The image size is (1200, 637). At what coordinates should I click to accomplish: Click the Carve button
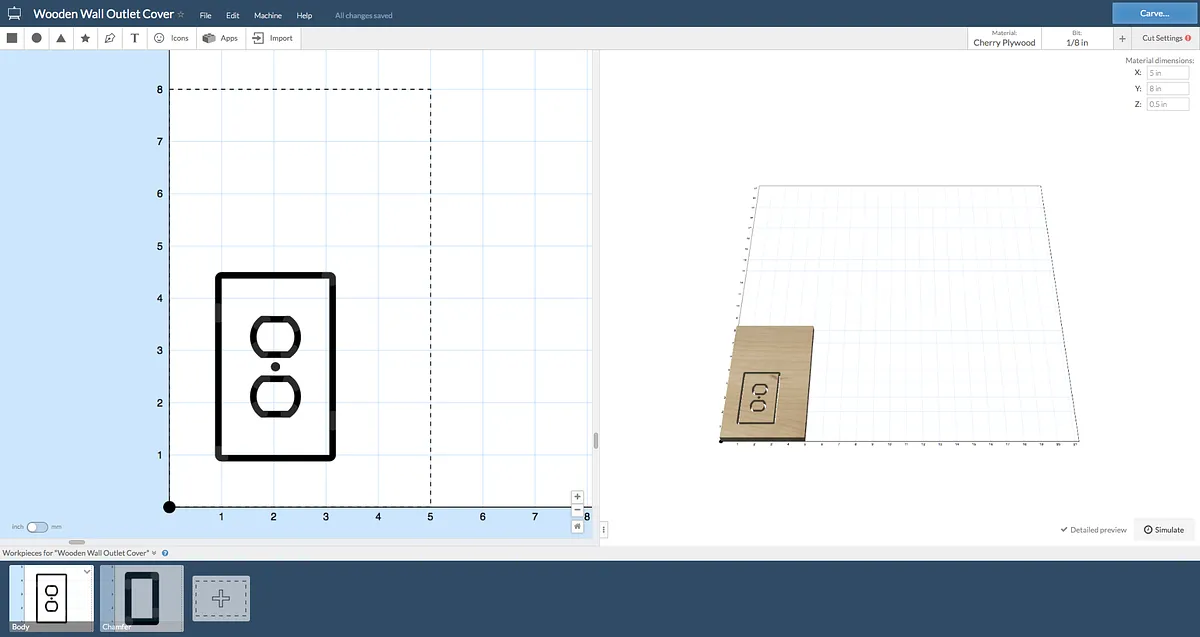(1154, 13)
